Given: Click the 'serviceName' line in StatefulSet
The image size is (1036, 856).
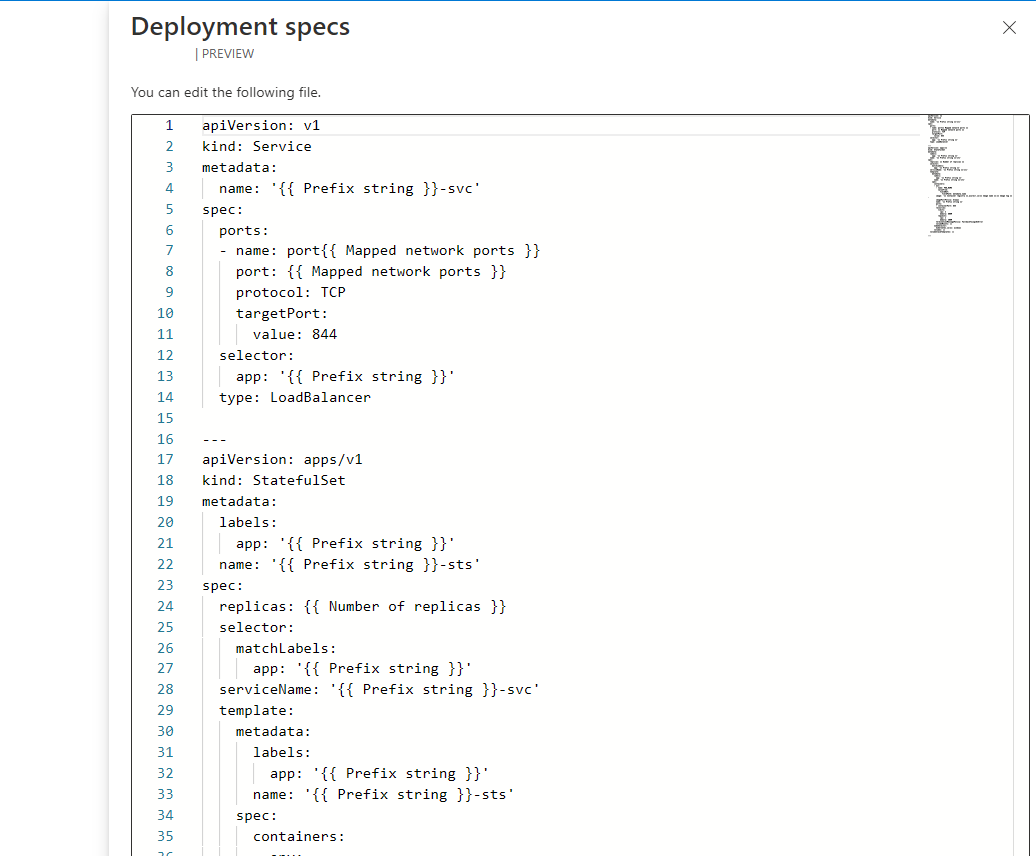Looking at the screenshot, I should tap(378, 689).
